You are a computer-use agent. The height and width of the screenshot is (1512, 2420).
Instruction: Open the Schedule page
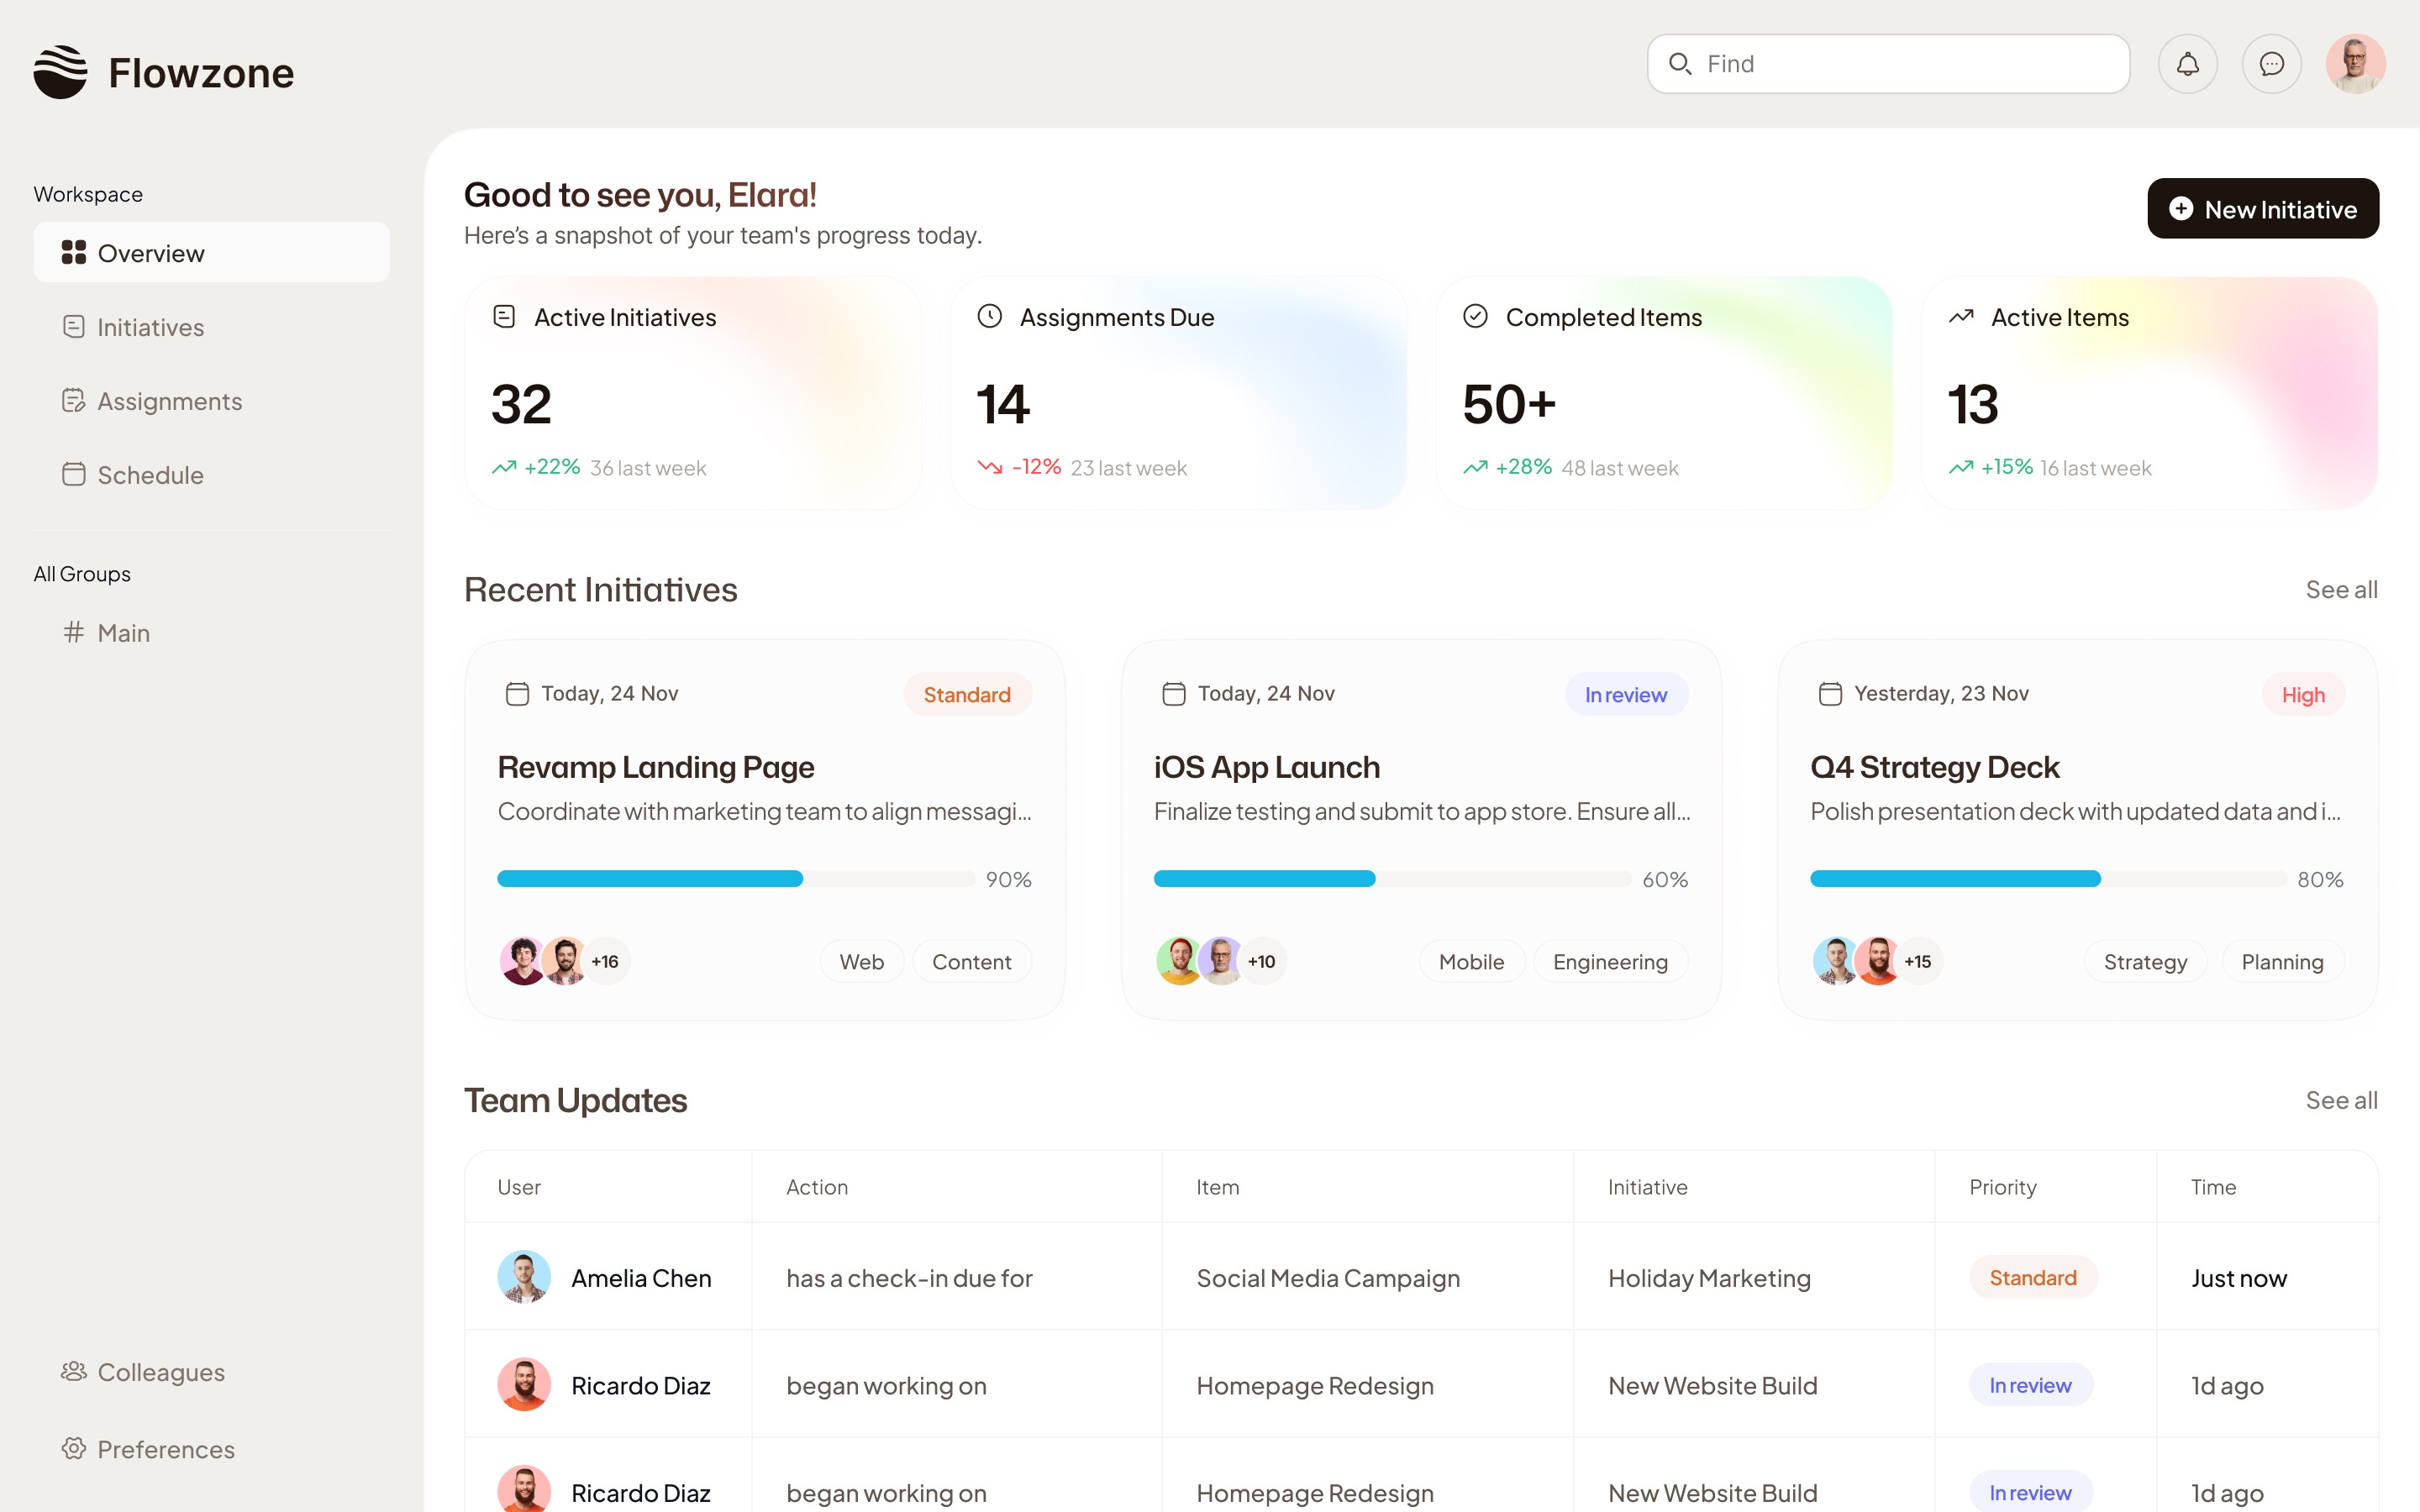tap(150, 475)
